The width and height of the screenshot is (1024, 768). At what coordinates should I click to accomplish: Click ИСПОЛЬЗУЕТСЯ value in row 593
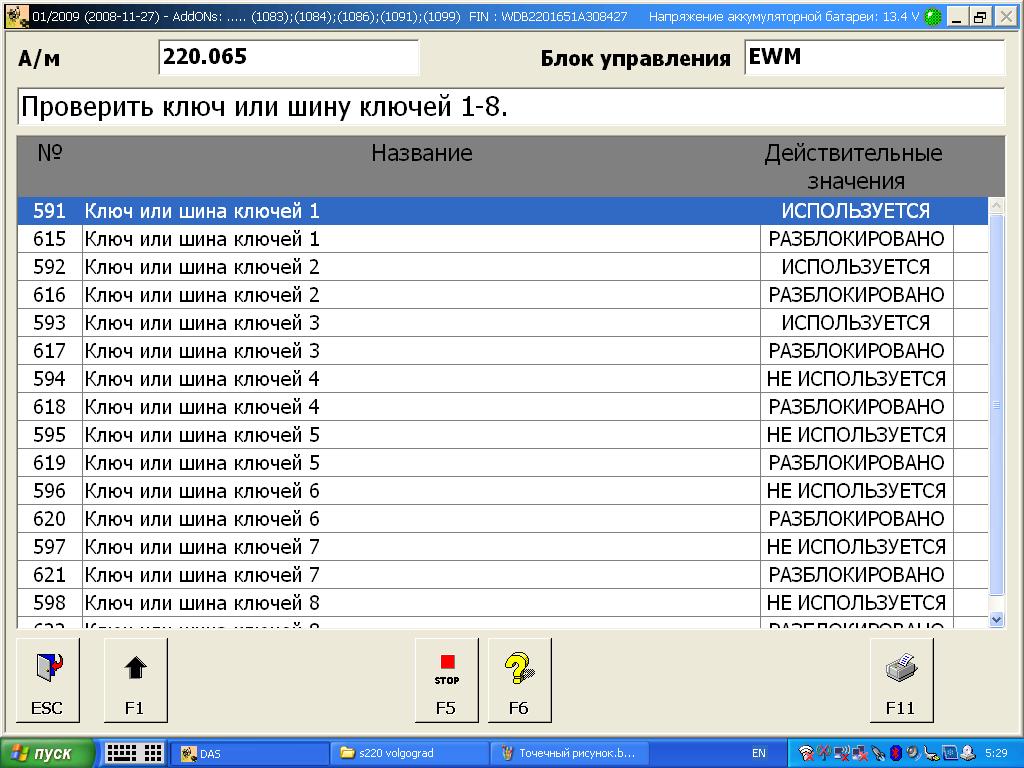(856, 323)
